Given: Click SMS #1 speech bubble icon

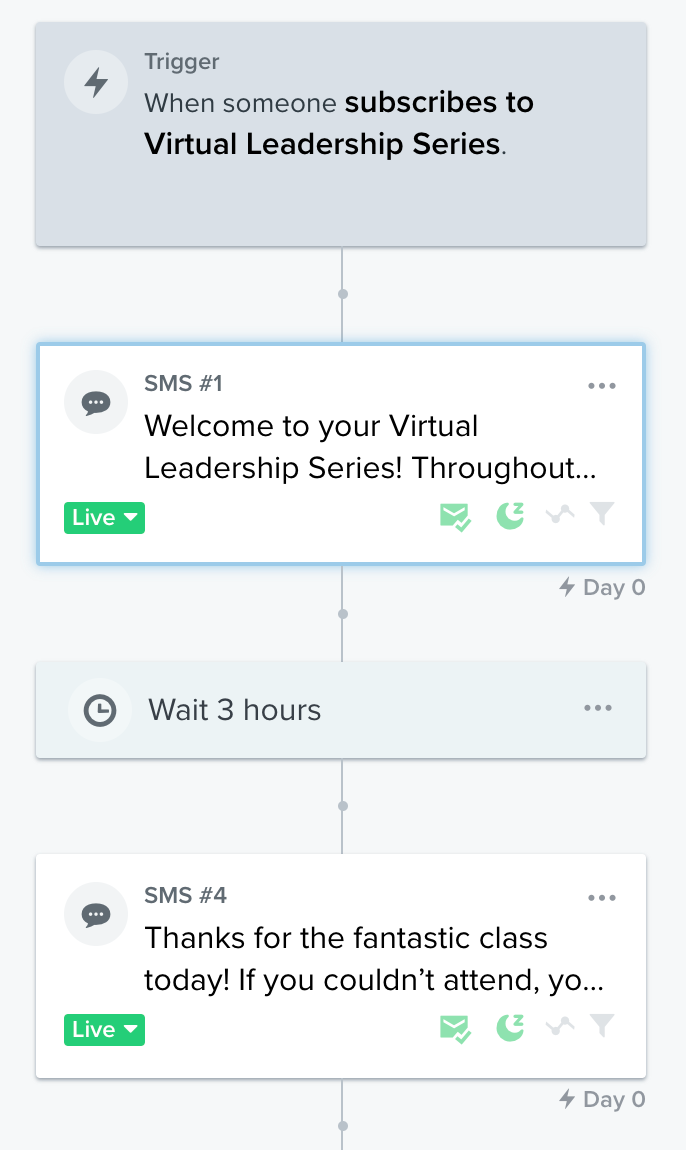Looking at the screenshot, I should (96, 403).
